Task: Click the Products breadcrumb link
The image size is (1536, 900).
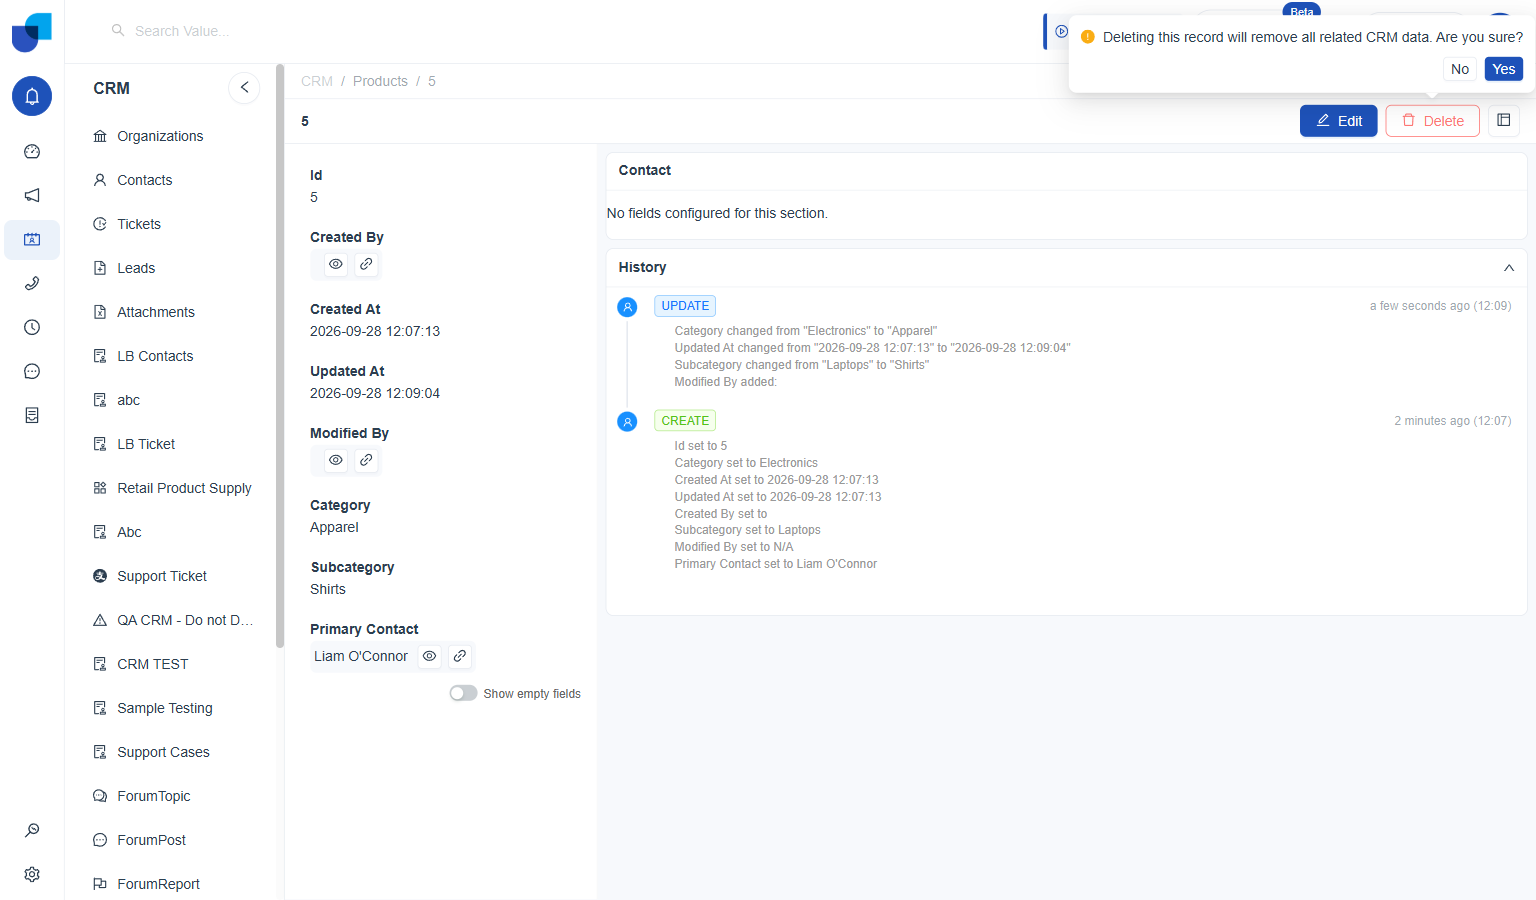Action: tap(380, 81)
